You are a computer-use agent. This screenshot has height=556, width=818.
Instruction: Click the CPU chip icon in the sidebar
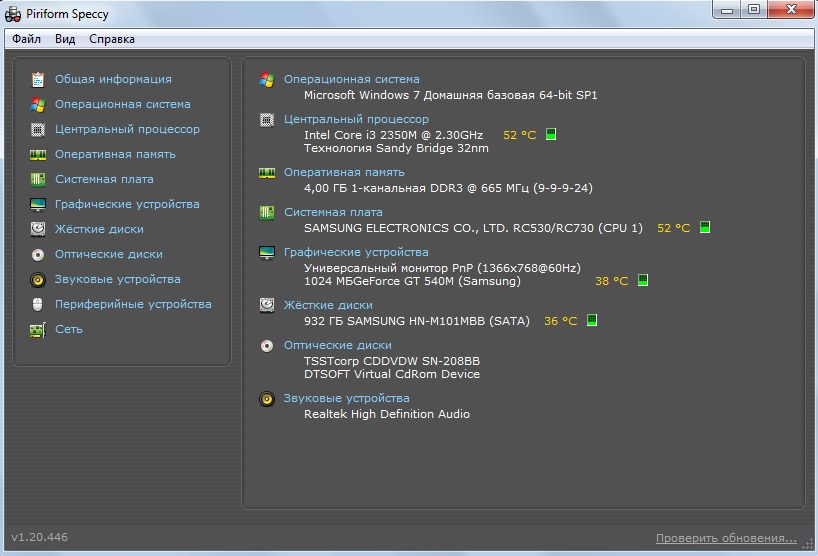coord(38,129)
